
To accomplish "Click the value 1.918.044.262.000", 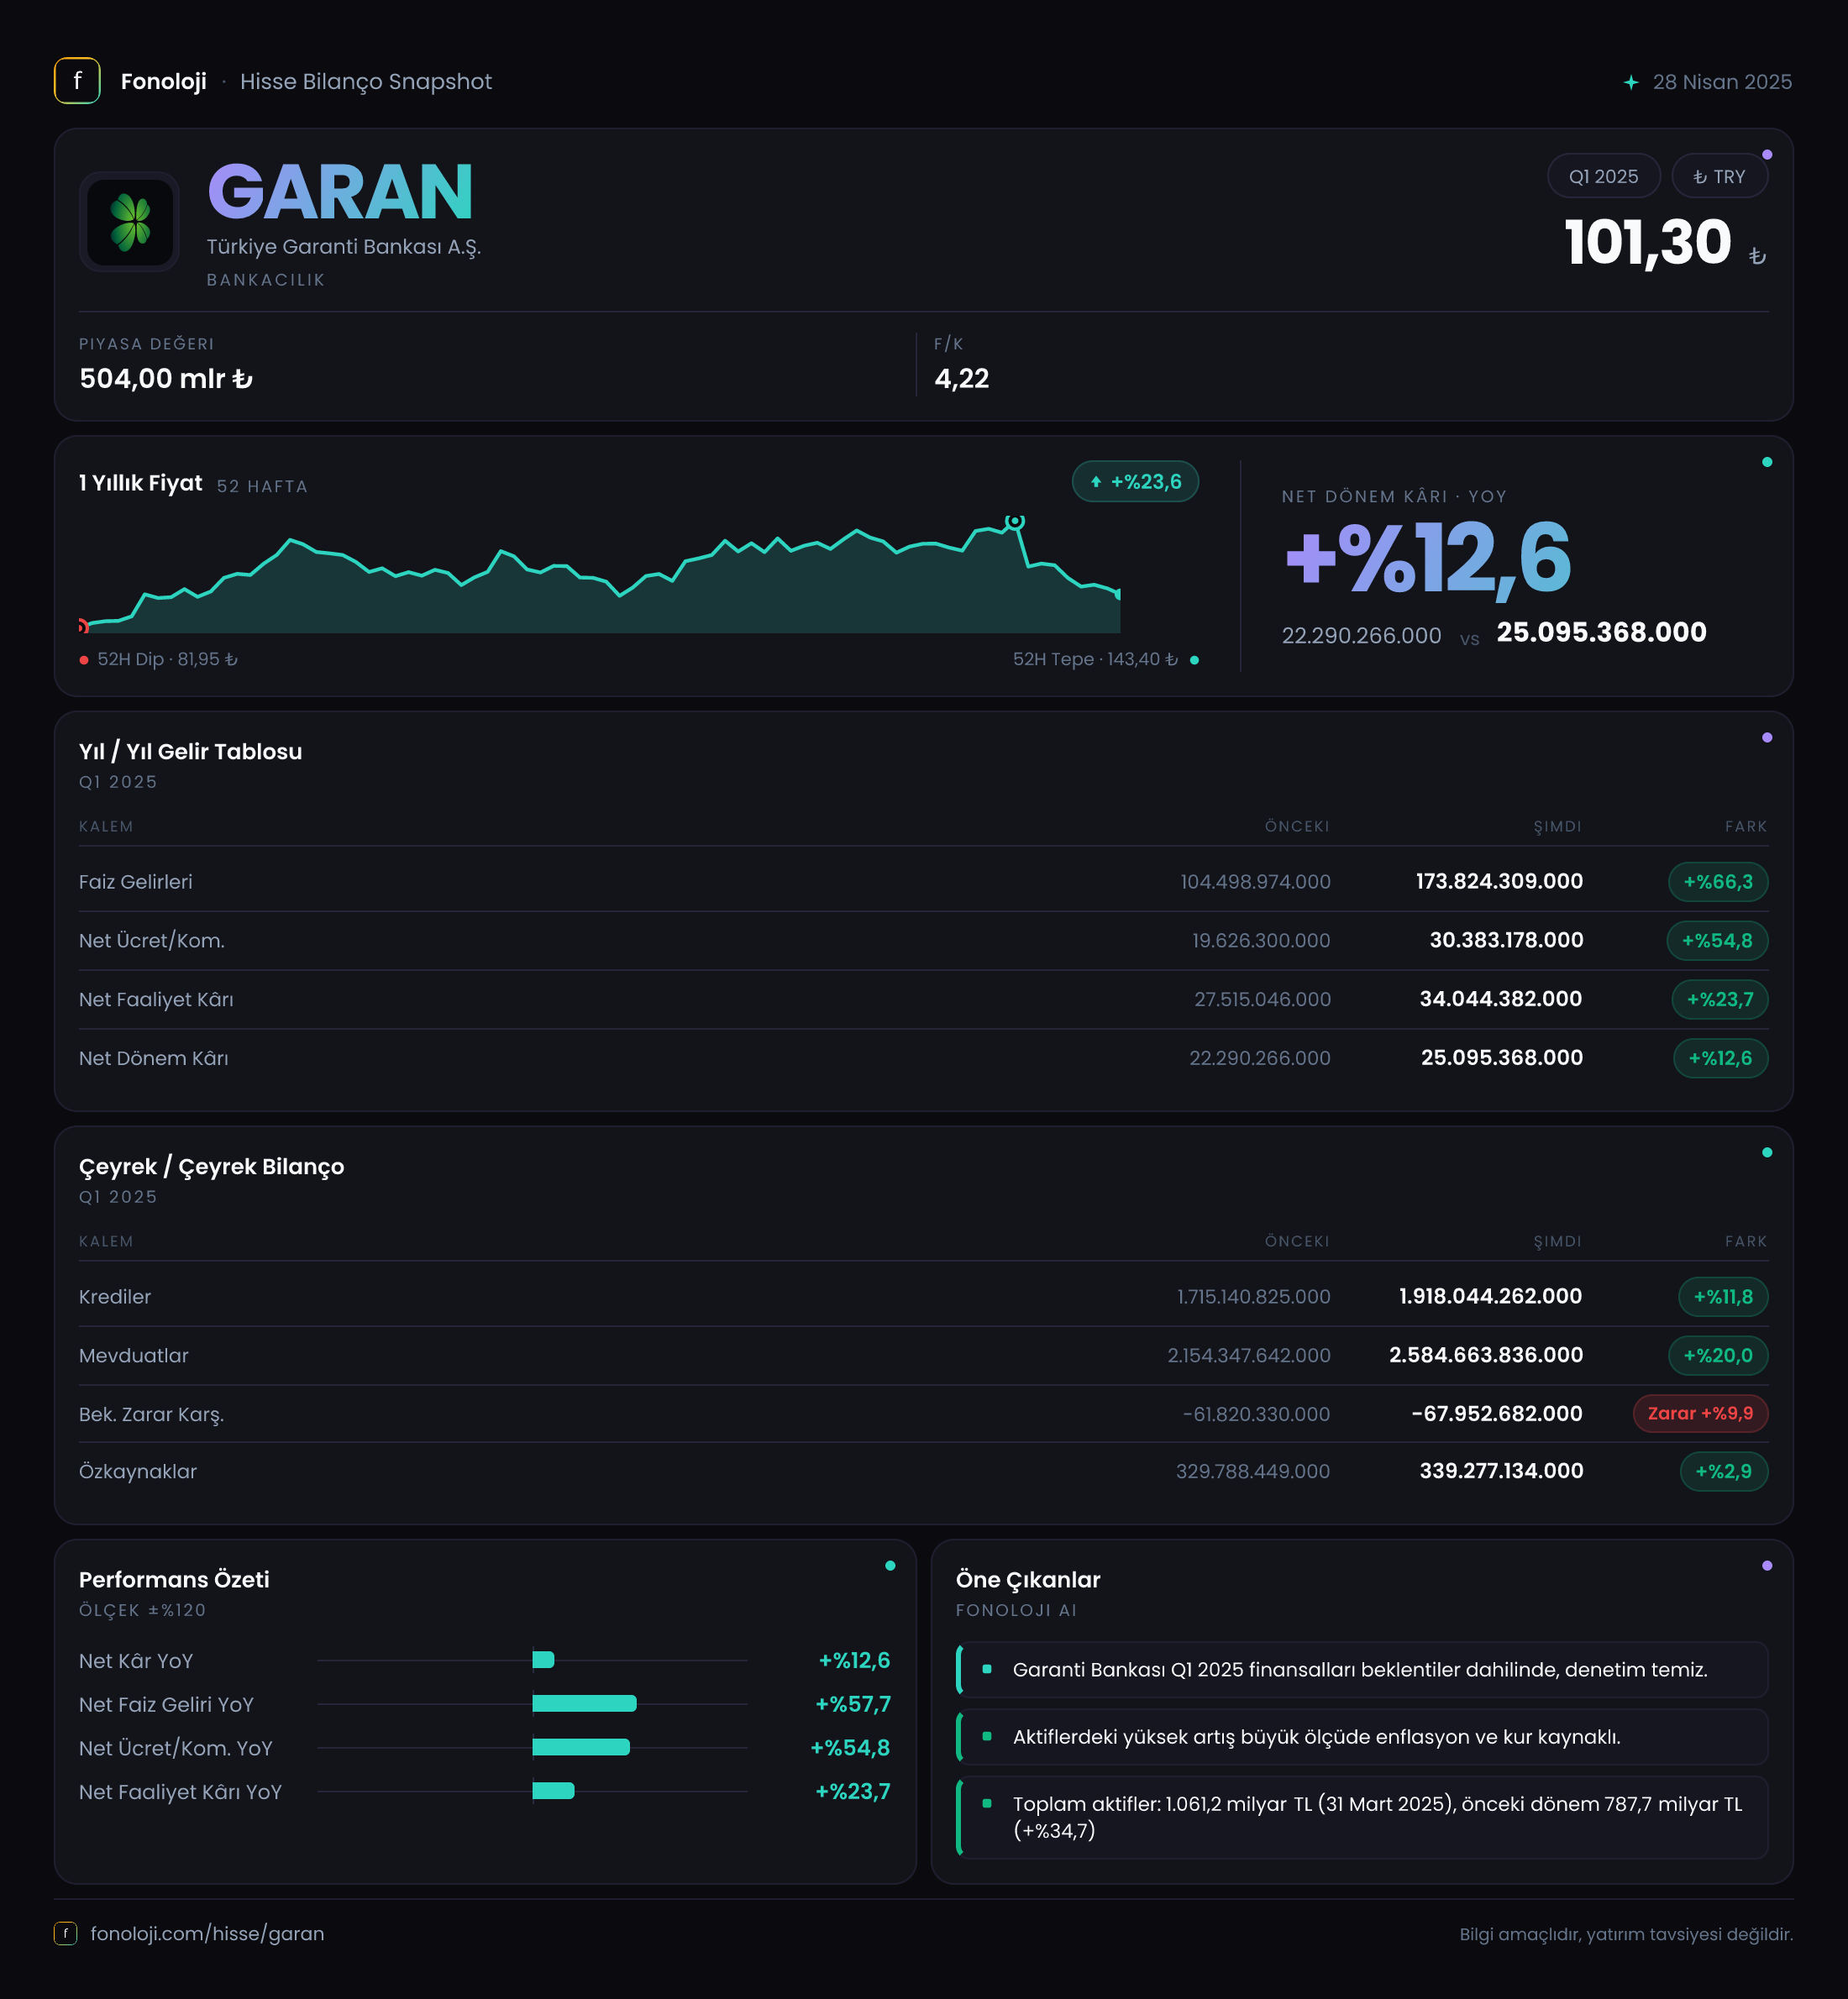I will point(1490,1297).
